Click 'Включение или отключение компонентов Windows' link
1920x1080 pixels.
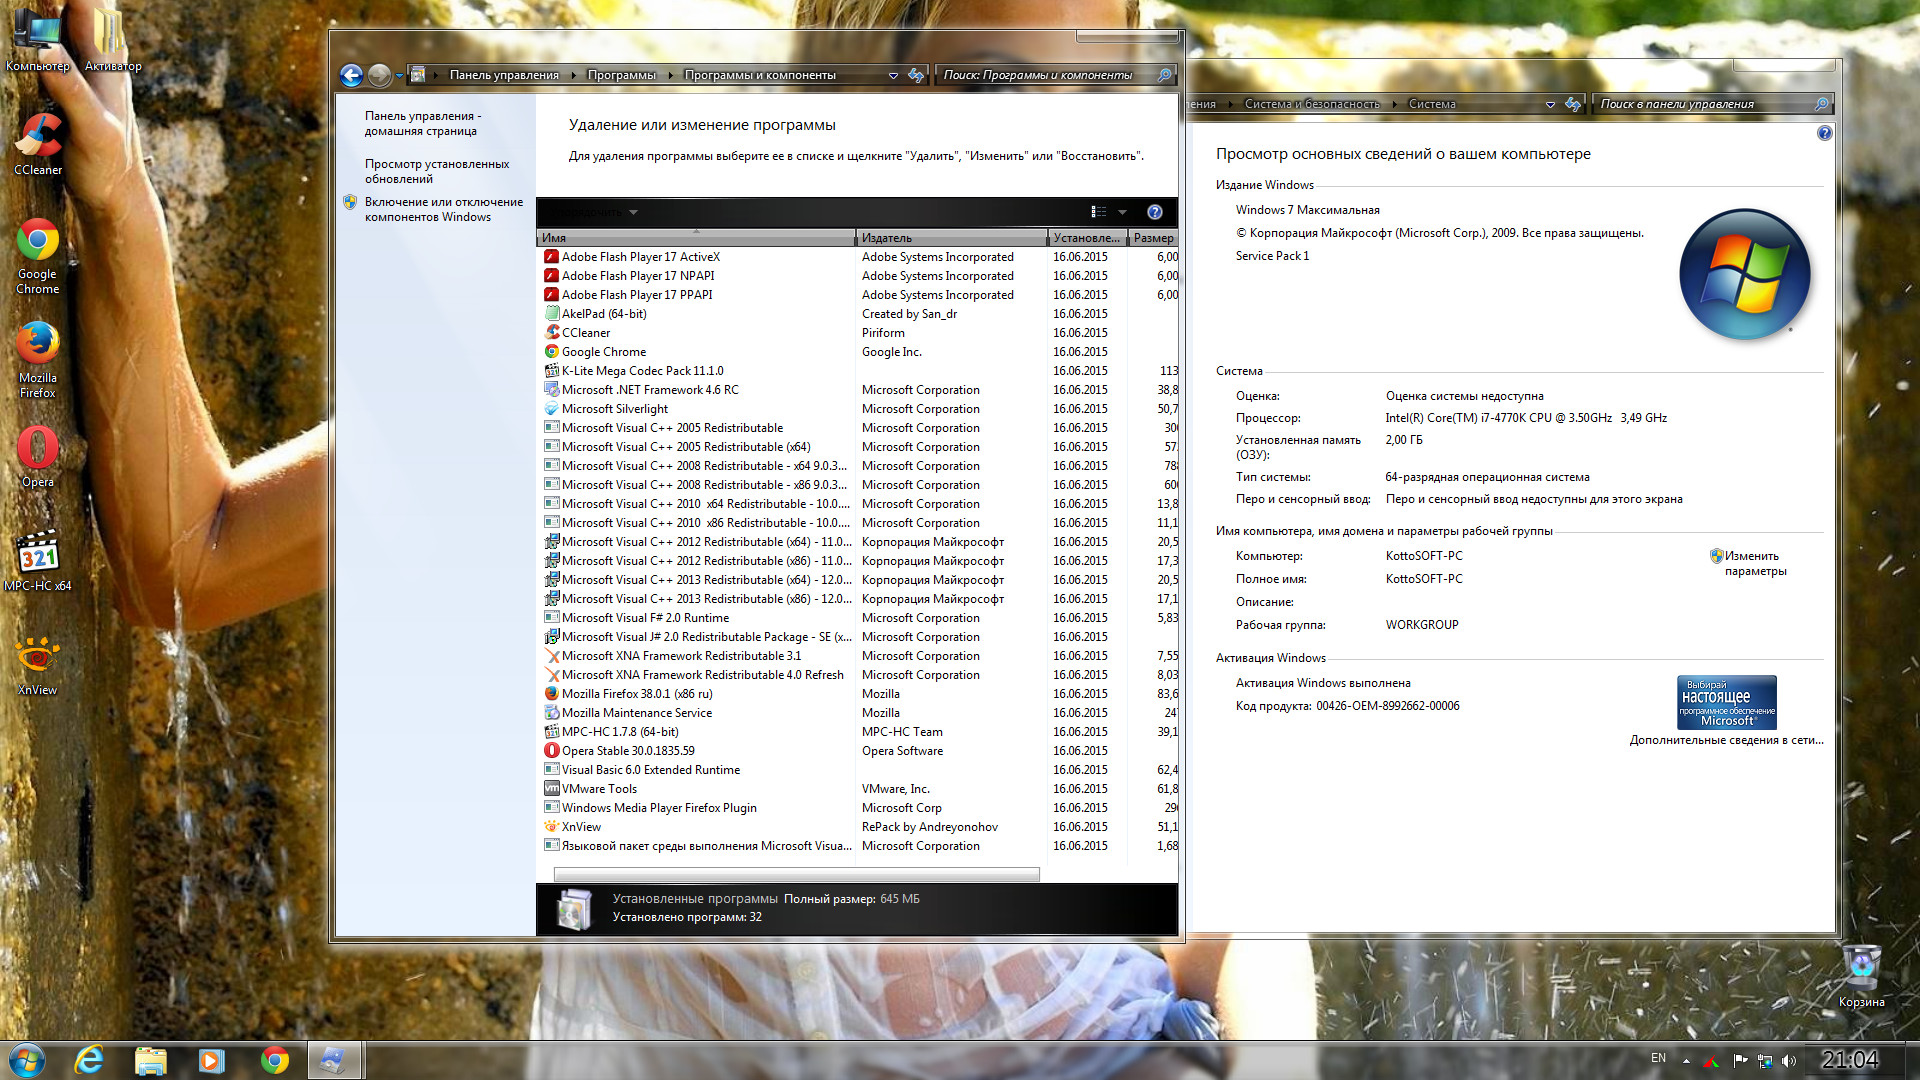(444, 207)
